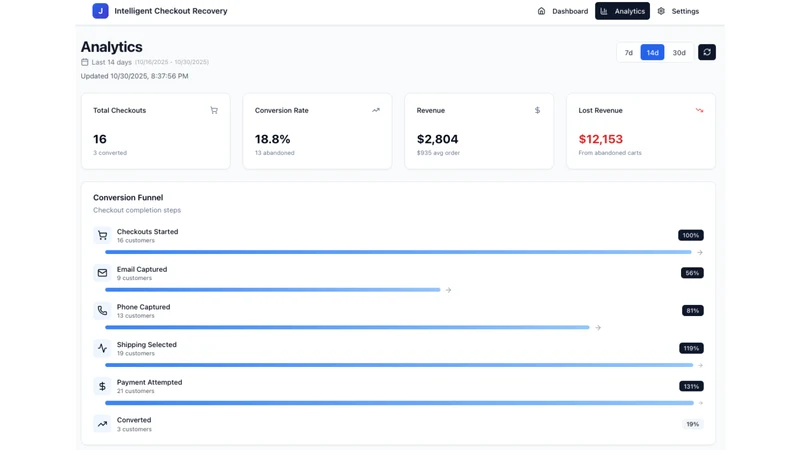The image size is (800, 450).
Task: Click the Shipping Selected label
Action: point(146,344)
